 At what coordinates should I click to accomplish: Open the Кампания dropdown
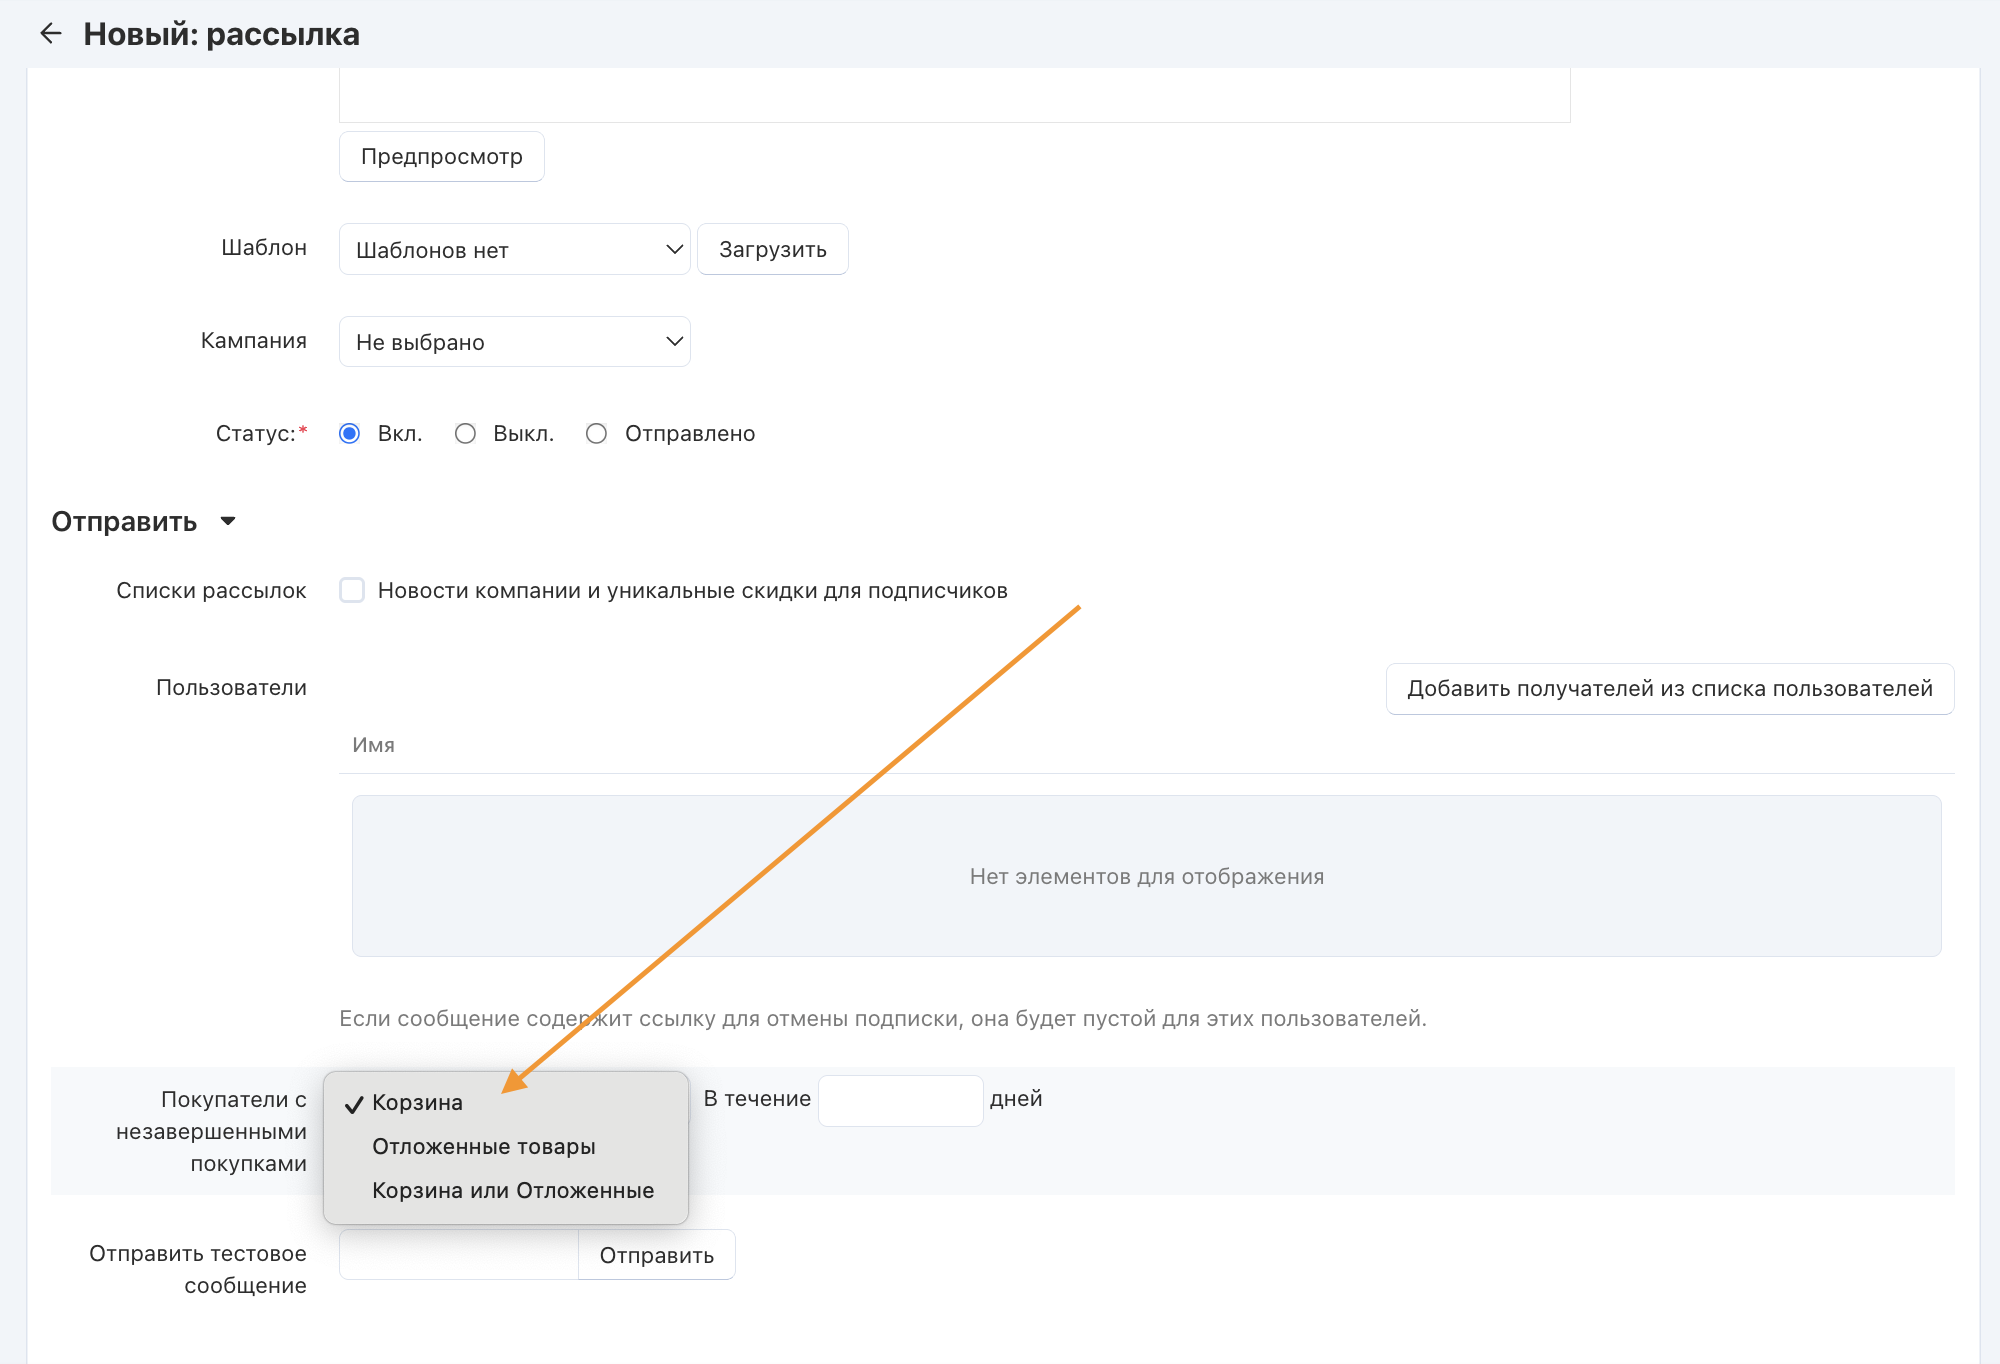click(x=514, y=342)
